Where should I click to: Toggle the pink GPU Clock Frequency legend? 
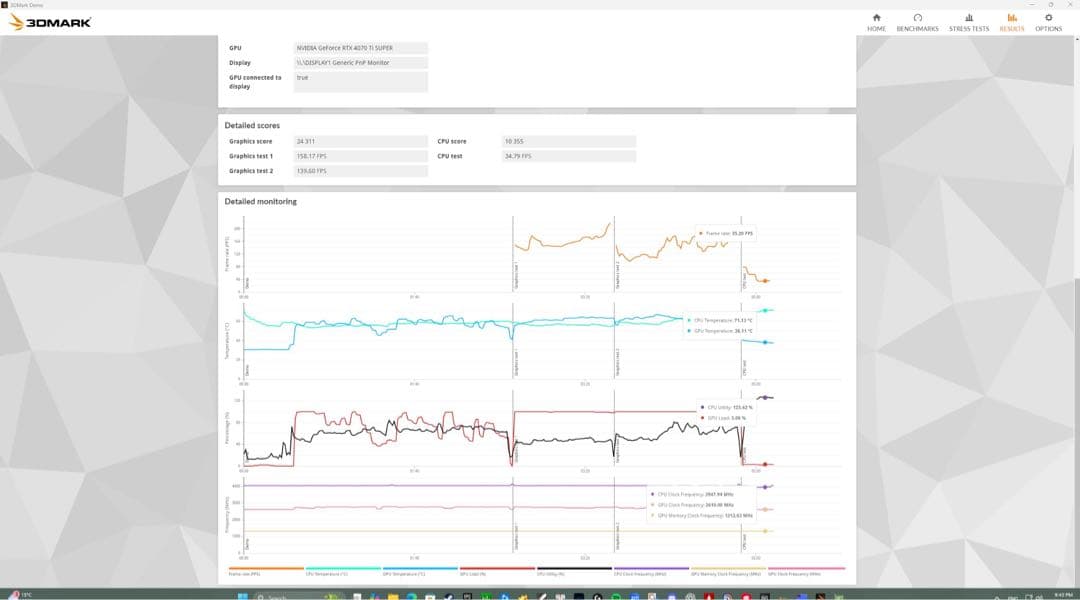(806, 572)
